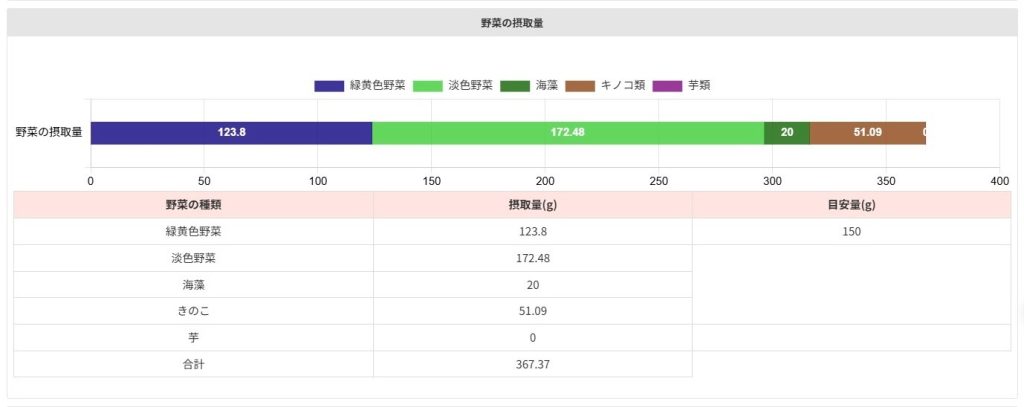
Task: Click the 150 recommended amount cell
Action: pos(851,231)
